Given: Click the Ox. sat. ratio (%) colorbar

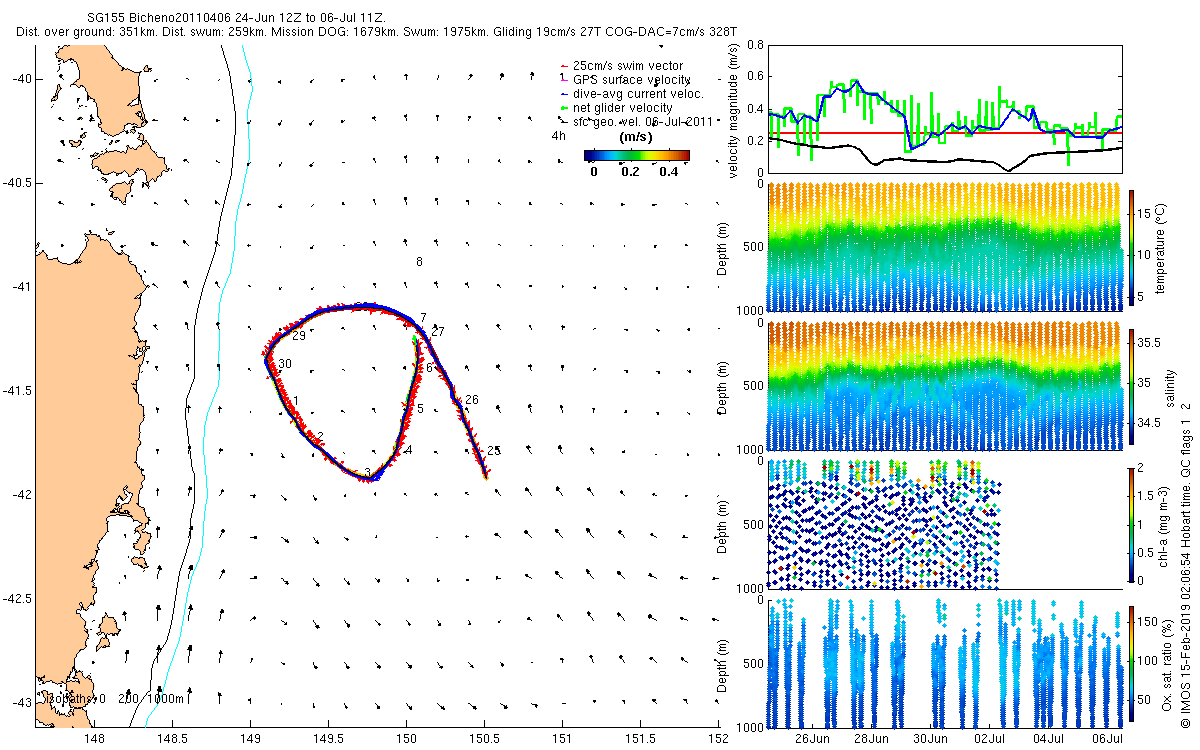Looking at the screenshot, I should [1131, 662].
